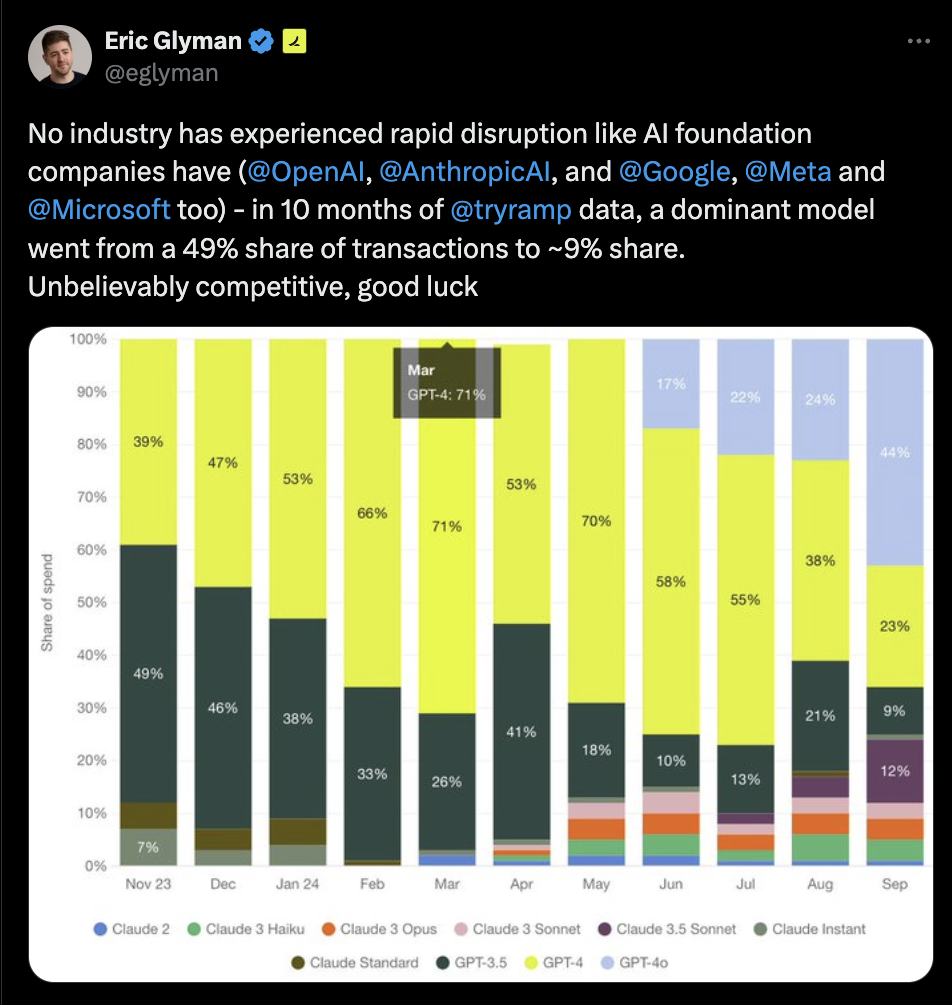The height and width of the screenshot is (1005, 952).
Task: Click the Claude 3 Haiku legend marker
Action: point(194,929)
